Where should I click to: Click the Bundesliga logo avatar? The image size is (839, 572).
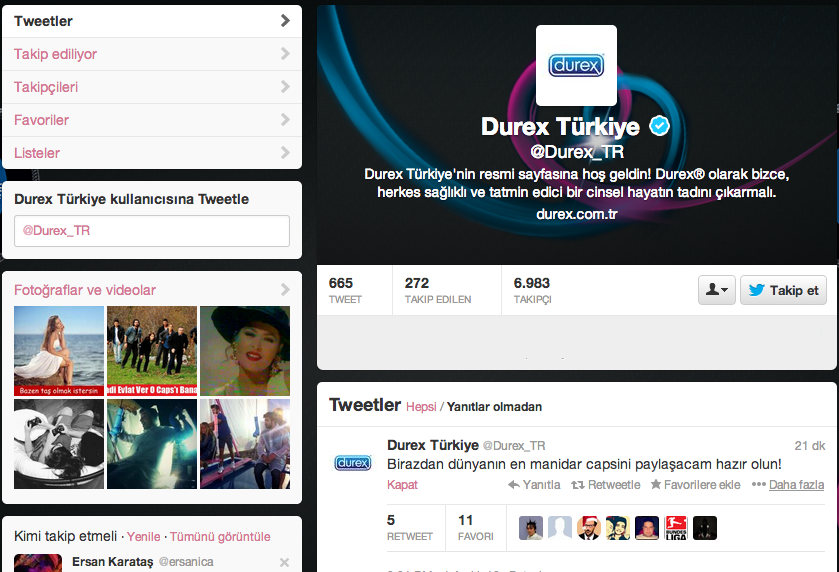point(676,528)
